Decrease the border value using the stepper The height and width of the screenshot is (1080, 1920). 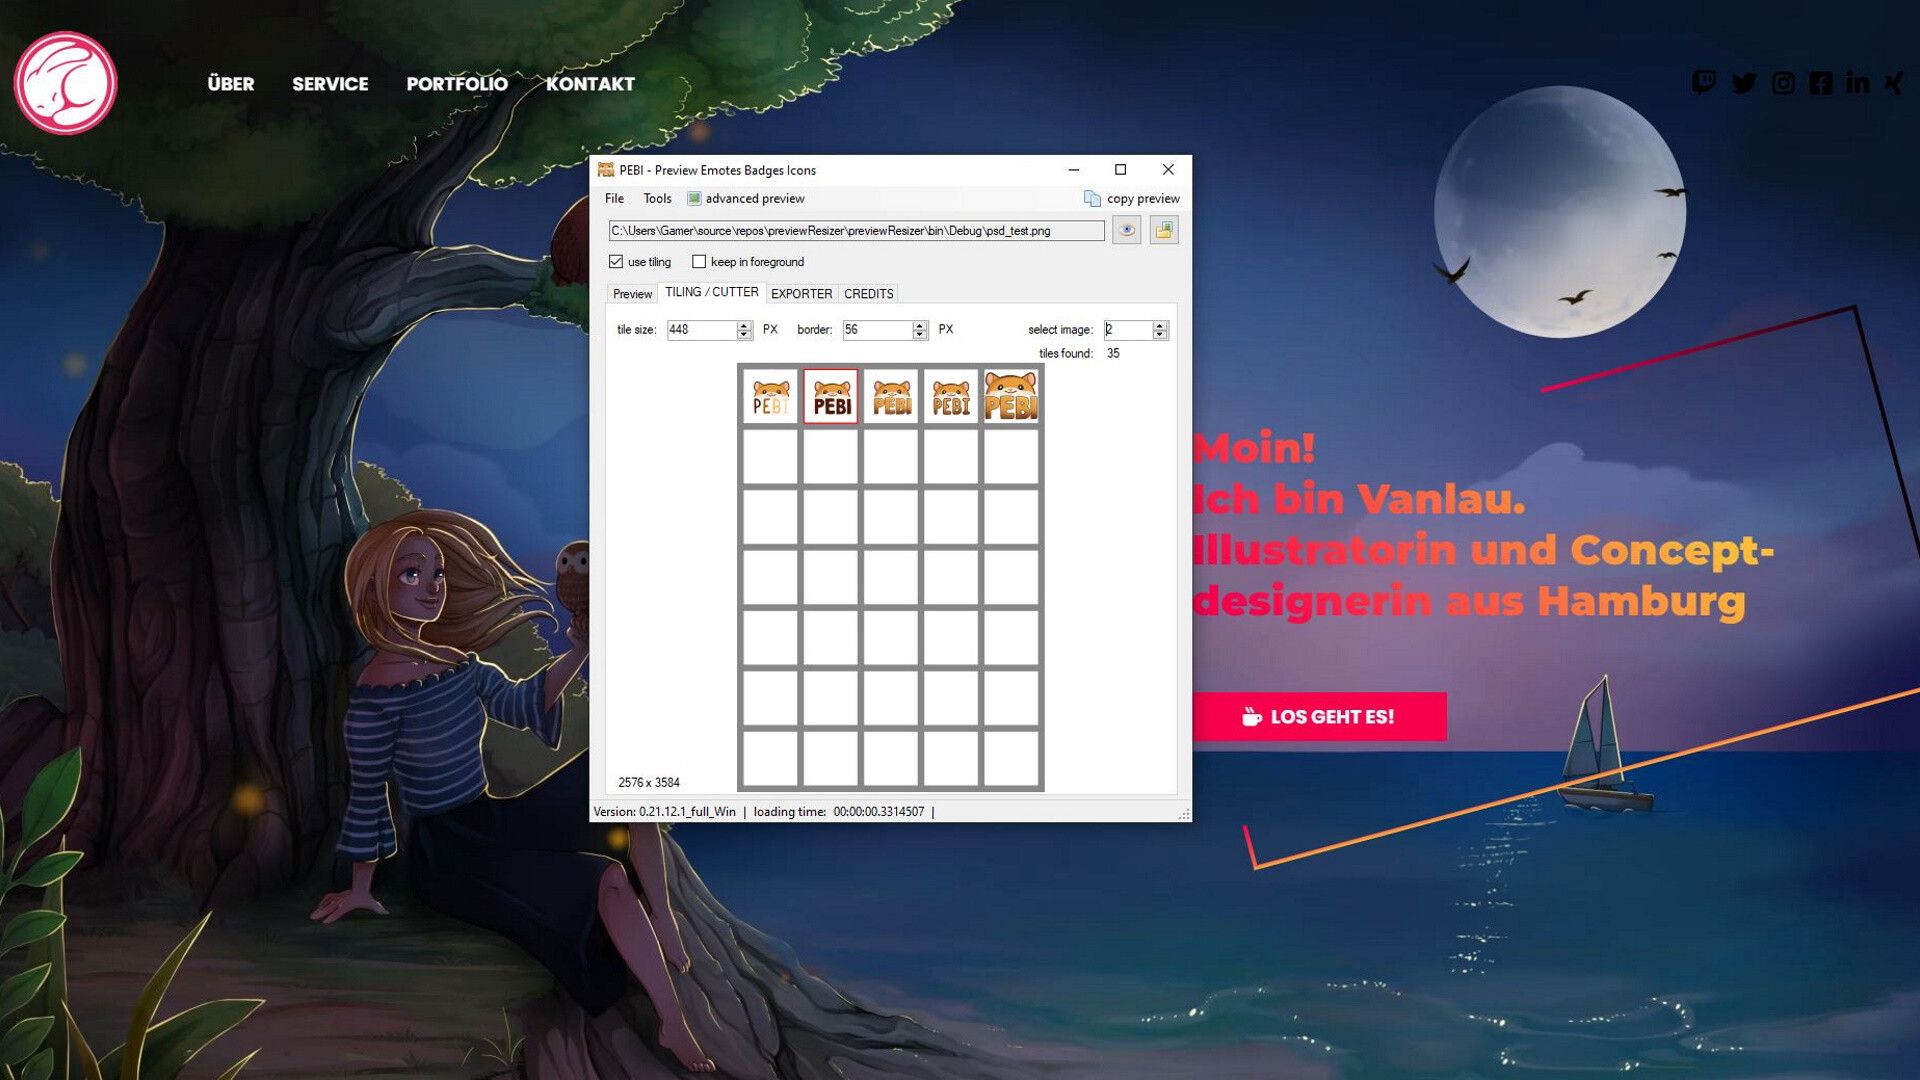point(917,333)
